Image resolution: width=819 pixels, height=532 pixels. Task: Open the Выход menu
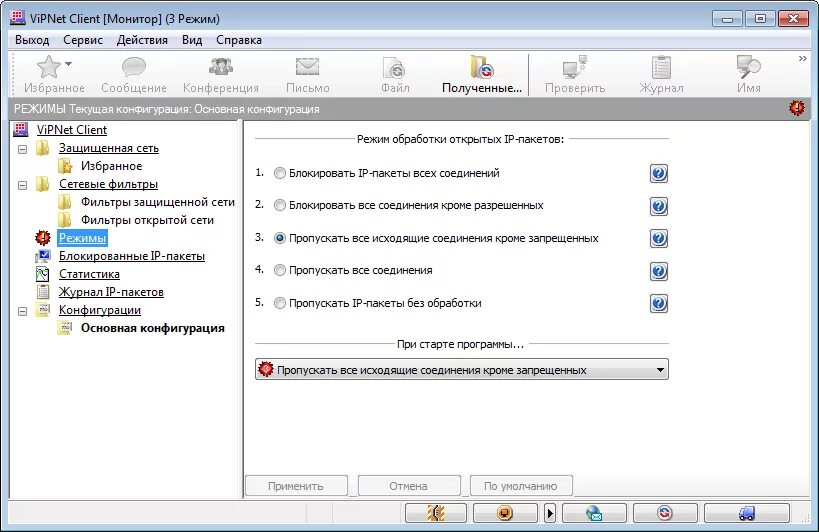[32, 40]
